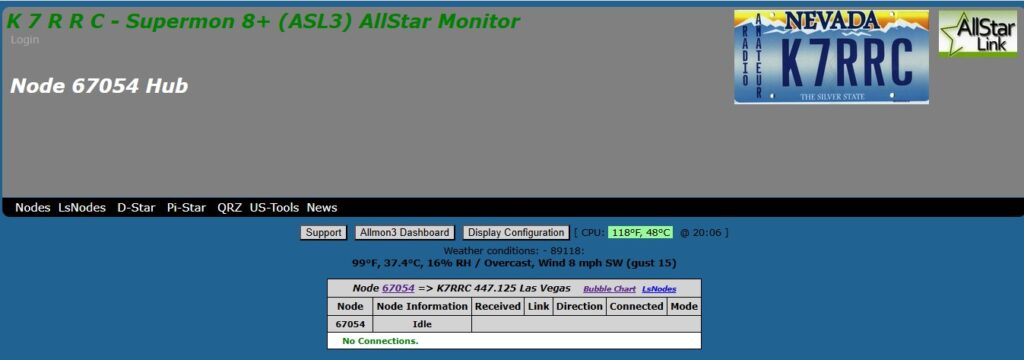Click the Display Configuration button

coord(516,233)
